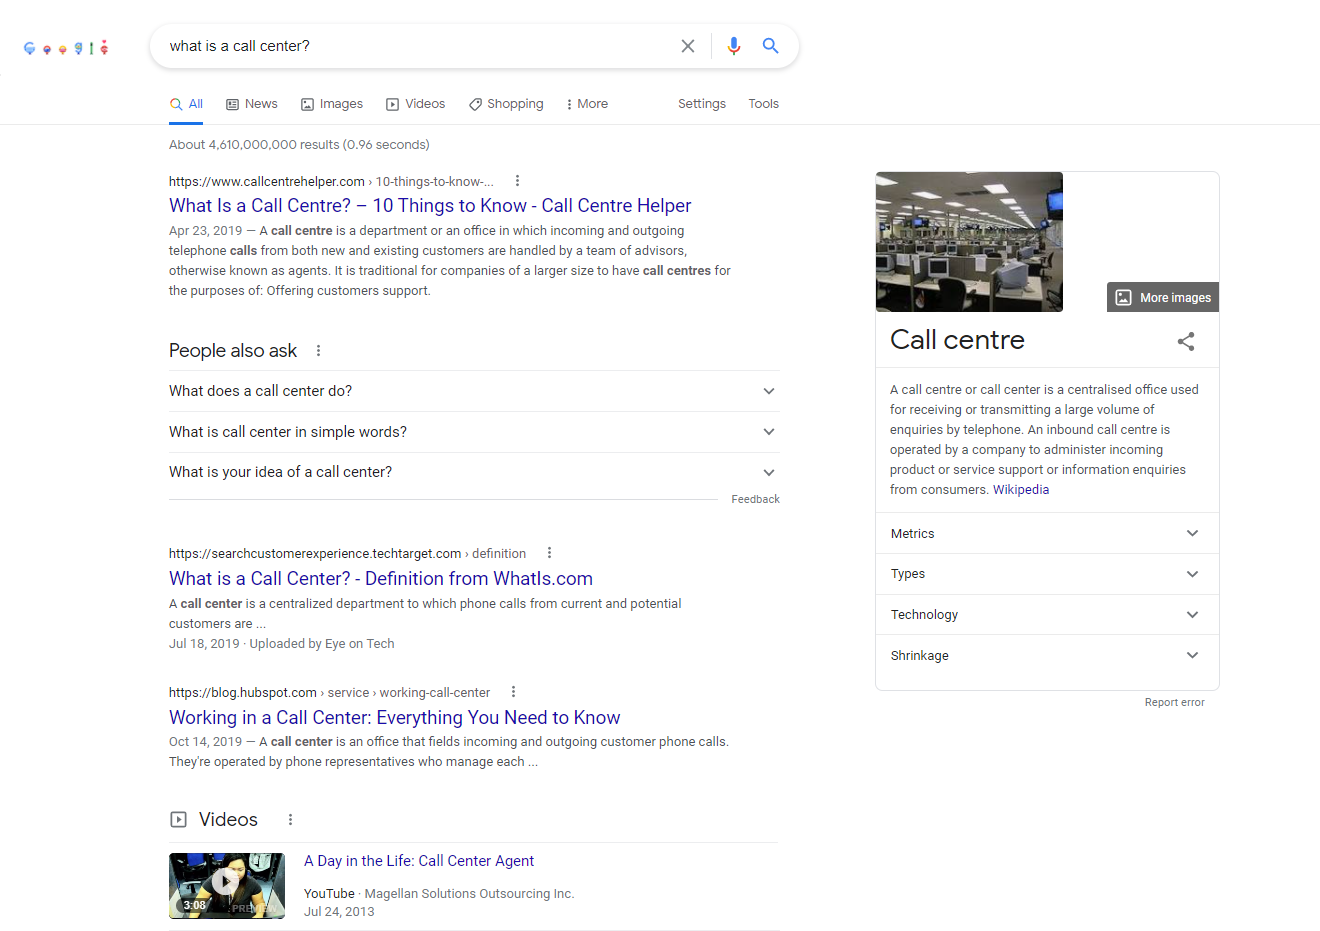
Task: Click the Google doodle logo
Action: pyautogui.click(x=65, y=46)
